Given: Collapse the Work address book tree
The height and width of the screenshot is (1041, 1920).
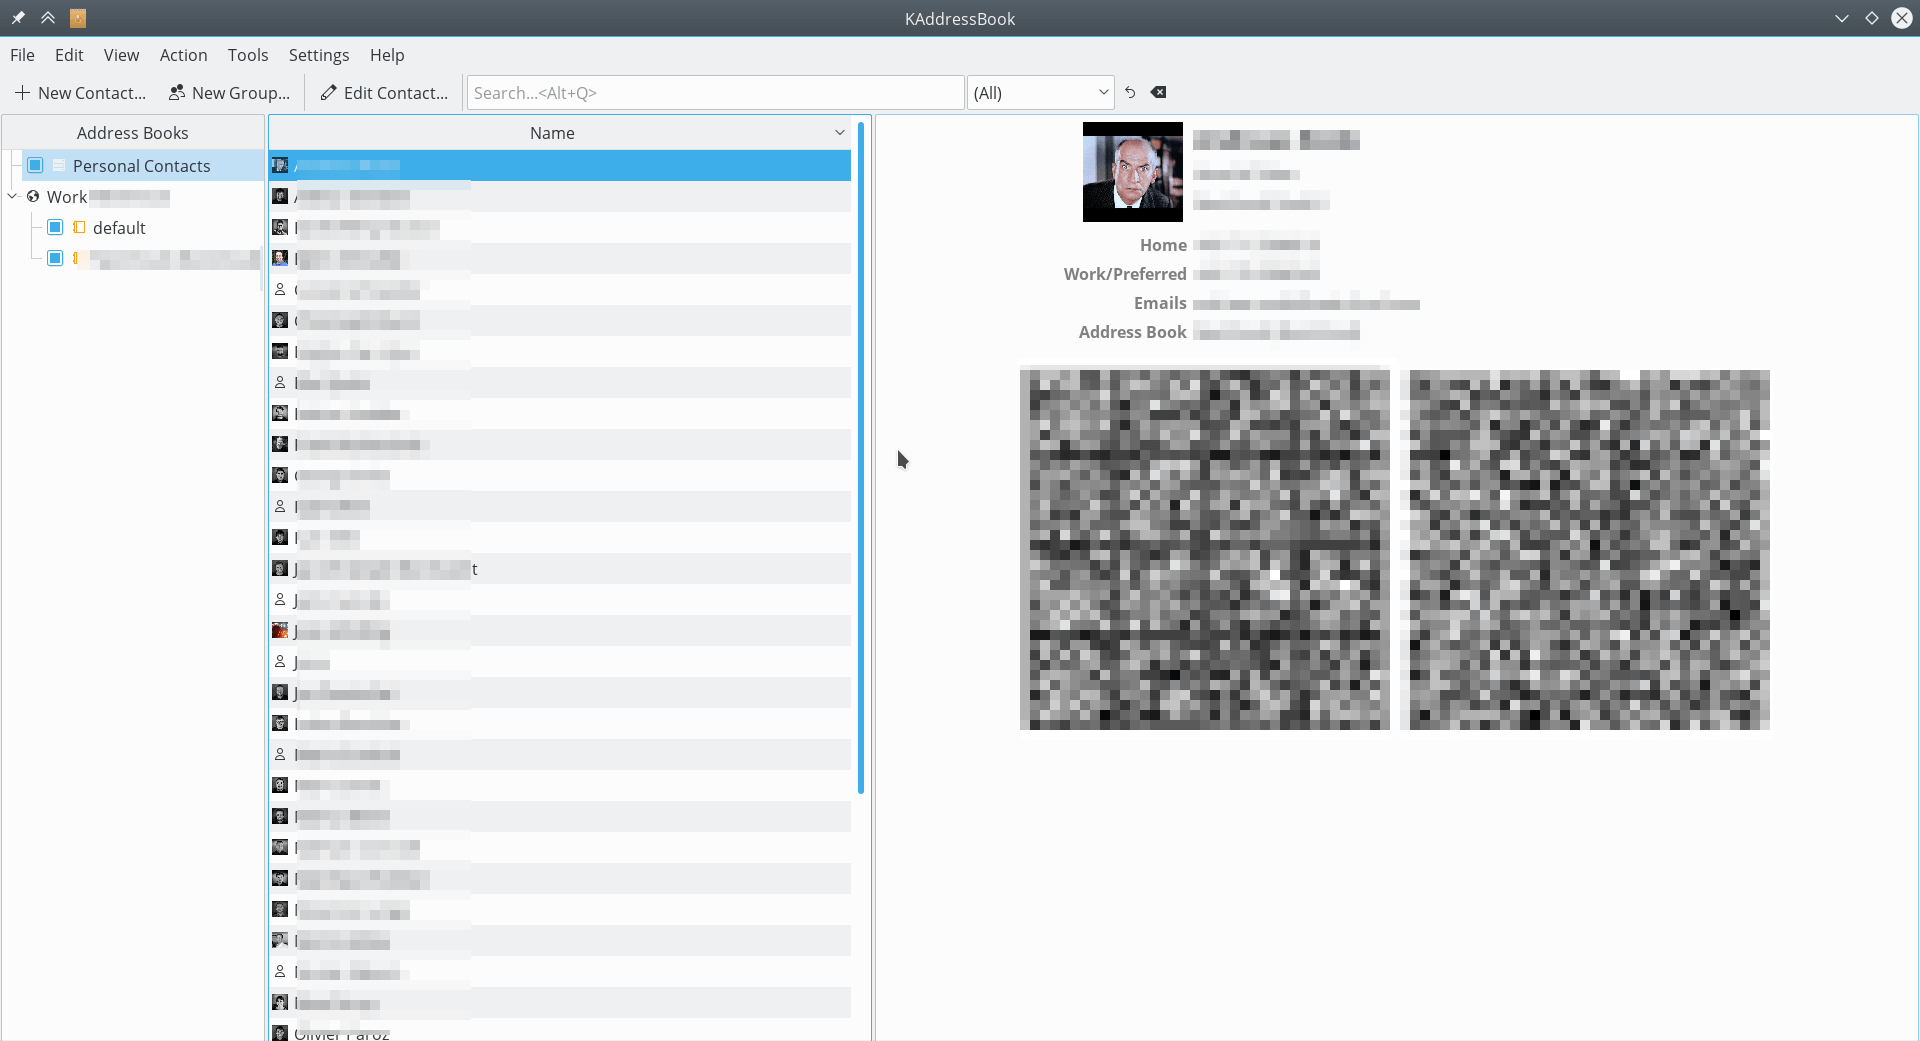Looking at the screenshot, I should click(x=13, y=196).
